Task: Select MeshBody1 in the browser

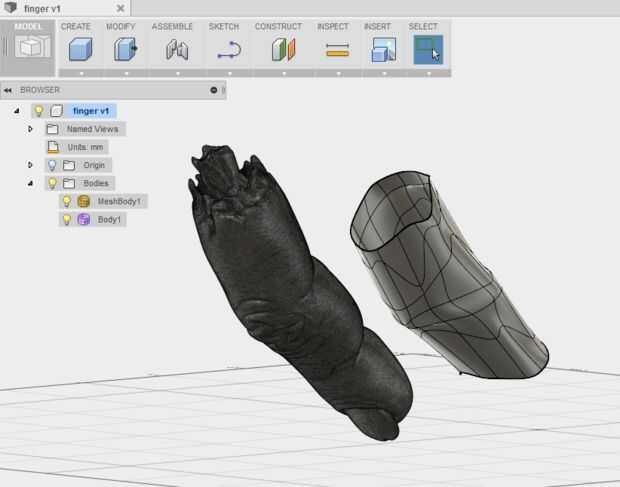Action: (x=119, y=201)
